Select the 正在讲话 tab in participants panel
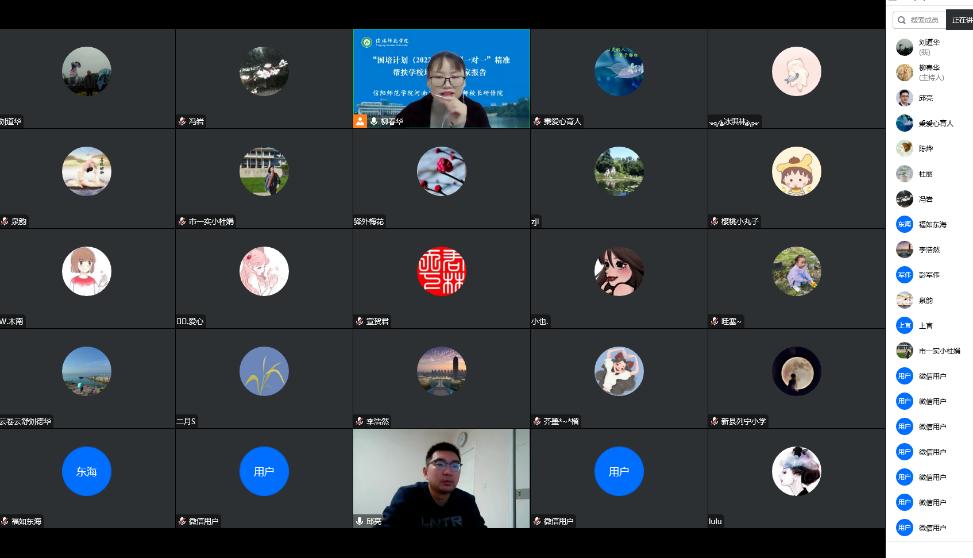The width and height of the screenshot is (973, 558). (x=960, y=20)
